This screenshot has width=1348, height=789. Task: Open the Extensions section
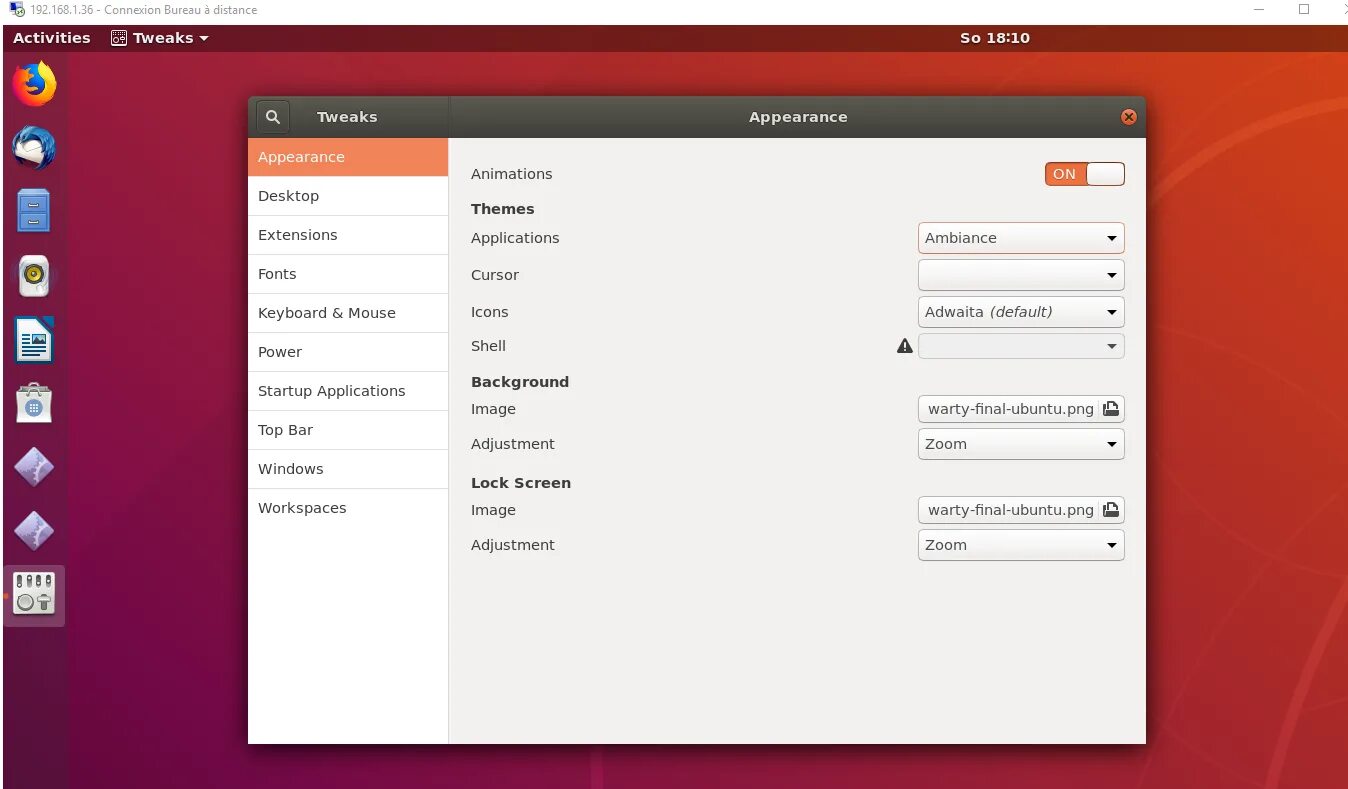click(348, 235)
